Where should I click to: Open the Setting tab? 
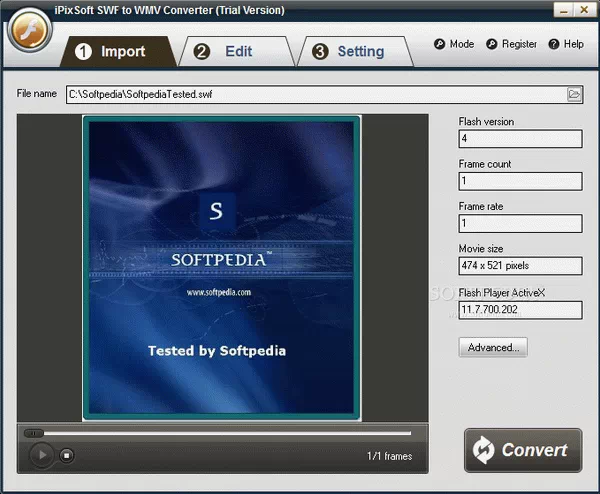(349, 51)
